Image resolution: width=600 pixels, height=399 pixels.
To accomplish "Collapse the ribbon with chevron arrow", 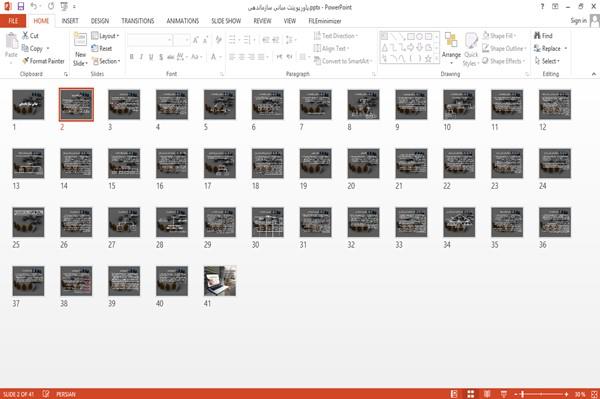I will pyautogui.click(x=593, y=74).
